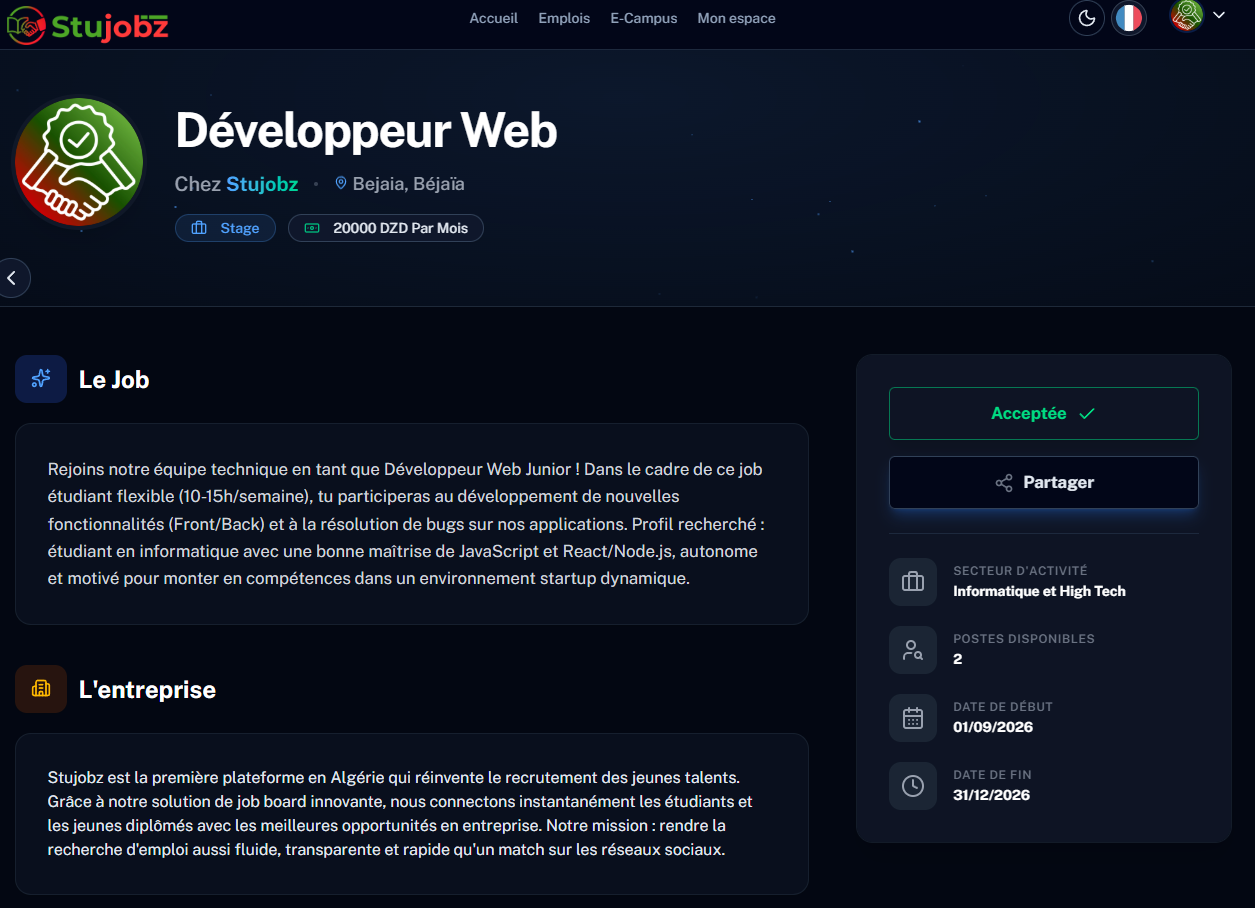
Task: Open the Mon espace section
Action: click(x=736, y=18)
